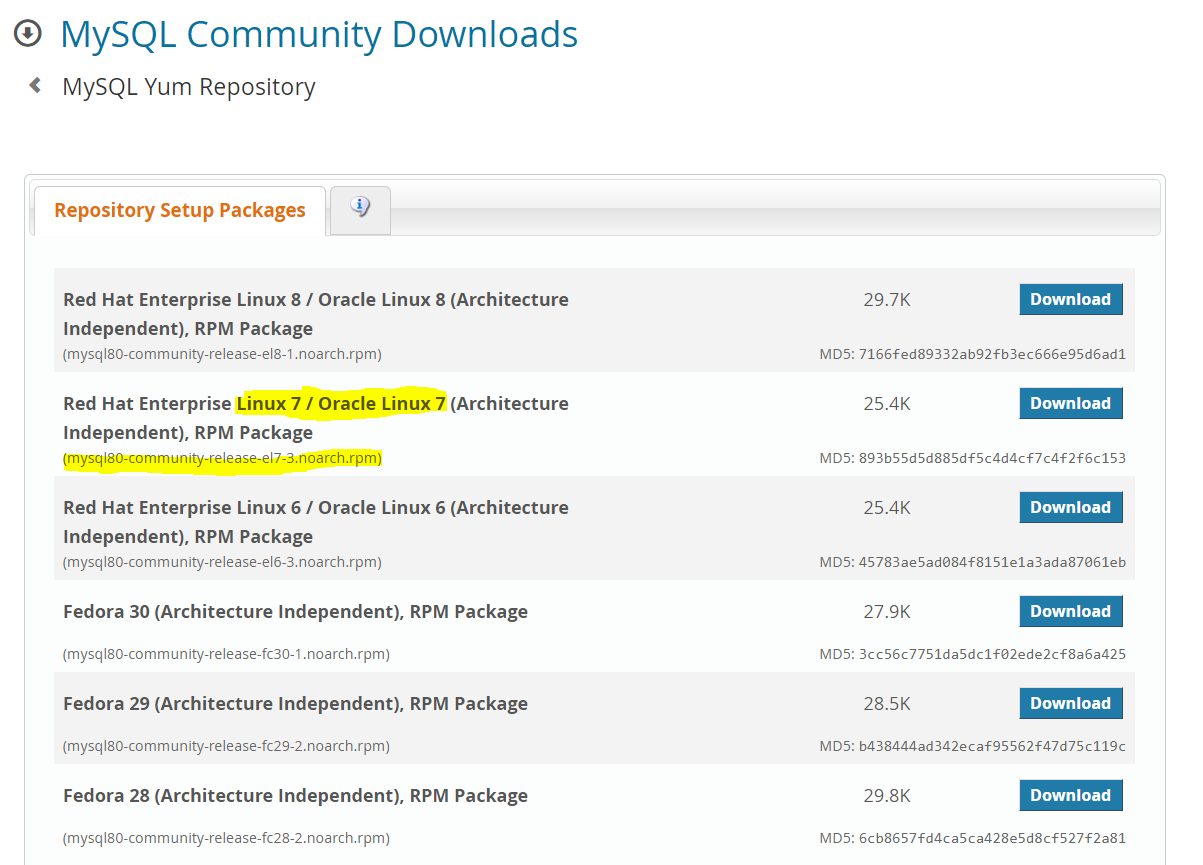Click MD5 hash 45783ae5ad084f8151e1a3ada87061eb
Image resolution: width=1203 pixels, height=865 pixels.
tap(992, 562)
